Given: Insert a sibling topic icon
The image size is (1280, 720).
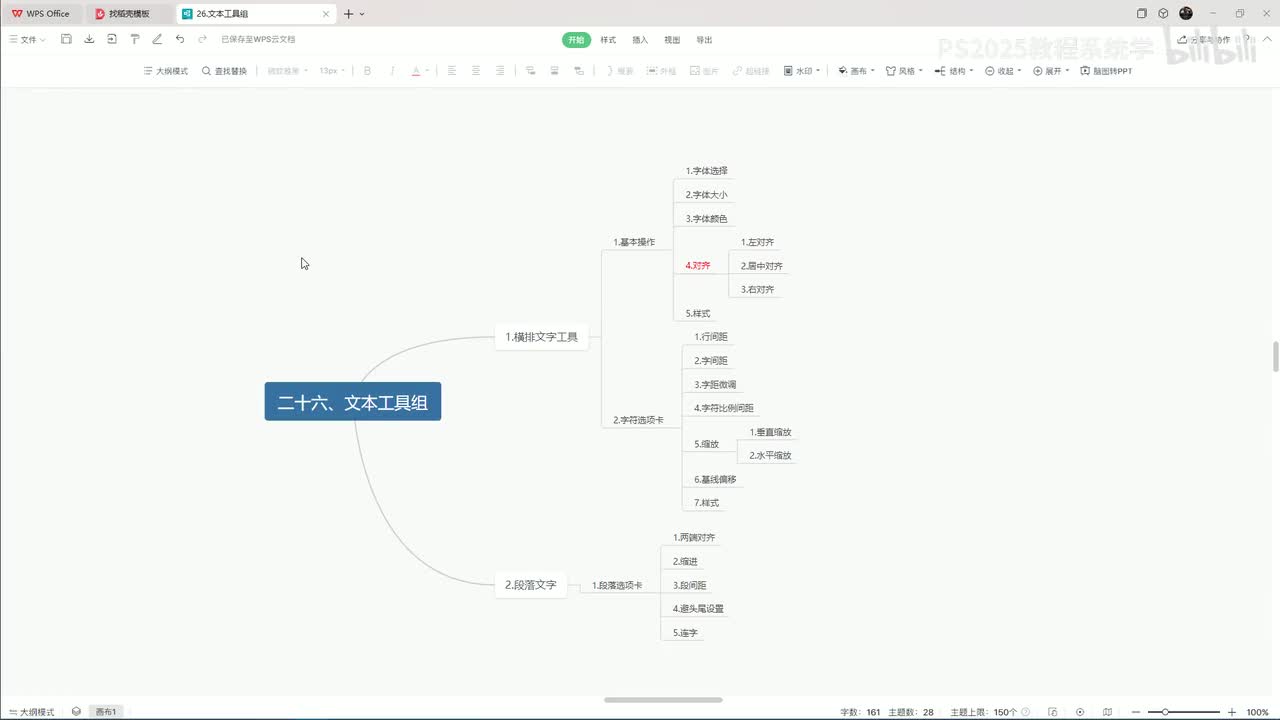Looking at the screenshot, I should point(554,71).
